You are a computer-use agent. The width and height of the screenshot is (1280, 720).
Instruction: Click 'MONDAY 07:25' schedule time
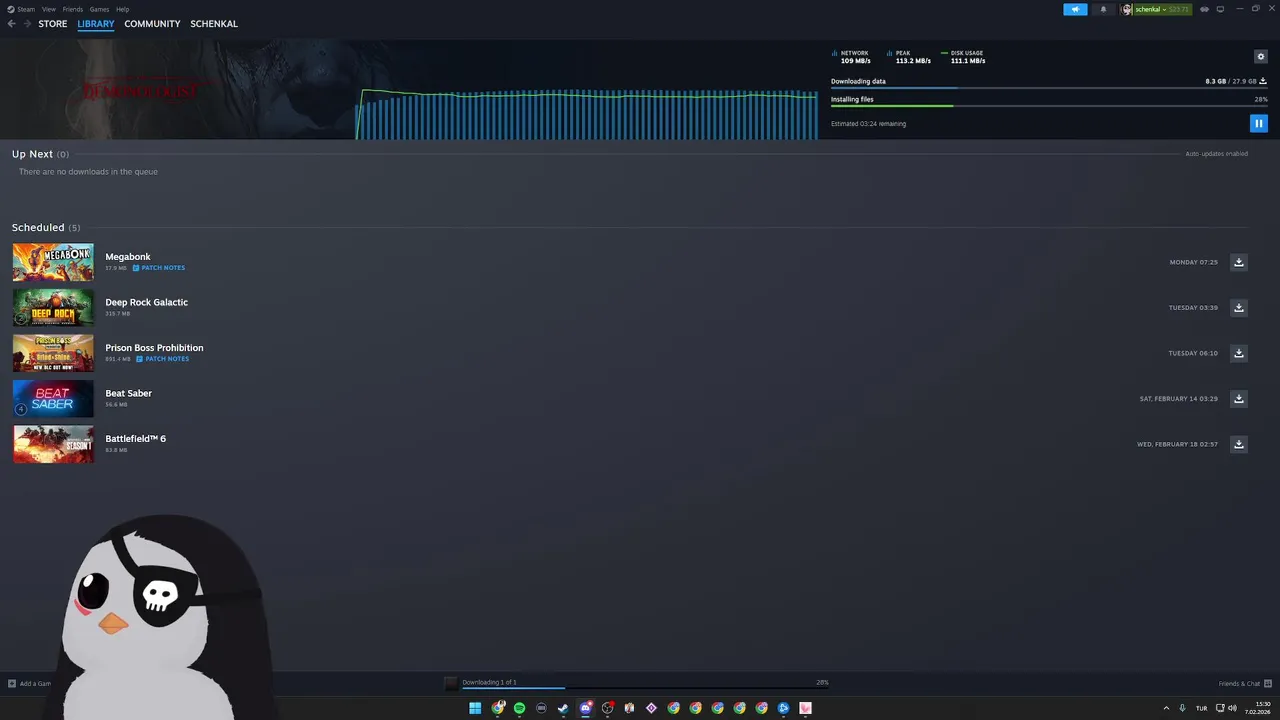pos(1193,262)
